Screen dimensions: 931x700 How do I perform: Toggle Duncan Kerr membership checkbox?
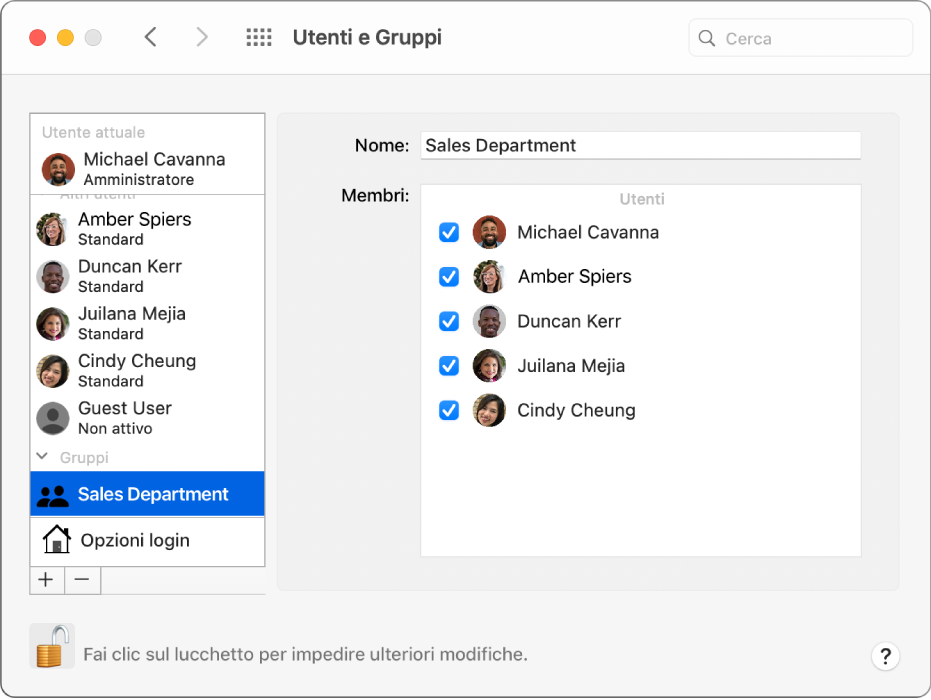pyautogui.click(x=449, y=322)
